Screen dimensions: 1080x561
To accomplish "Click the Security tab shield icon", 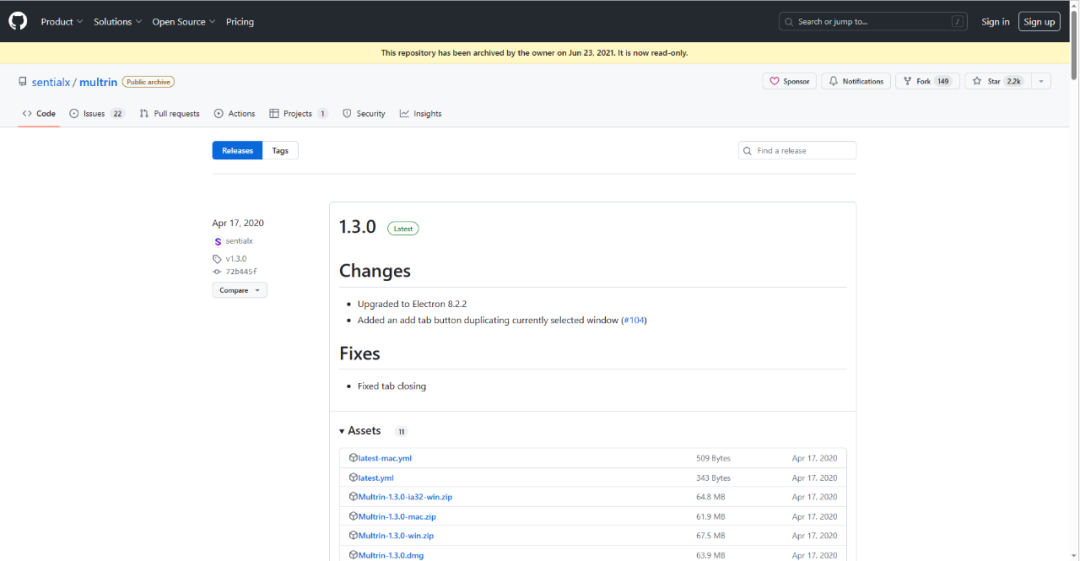I will tap(346, 114).
